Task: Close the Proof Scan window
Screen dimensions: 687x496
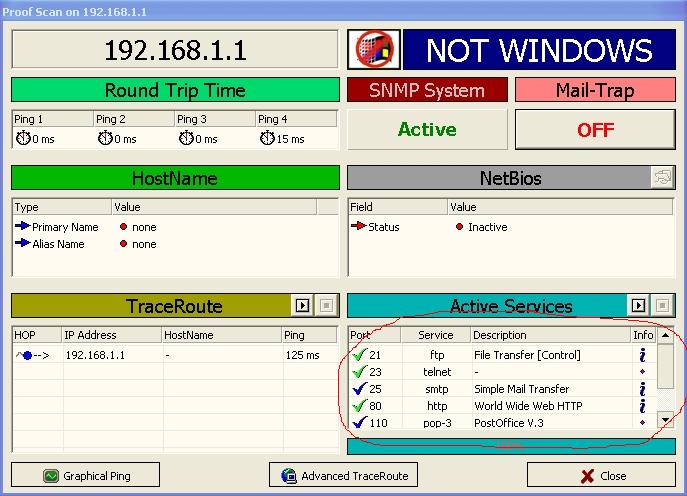Action: pyautogui.click(x=601, y=475)
